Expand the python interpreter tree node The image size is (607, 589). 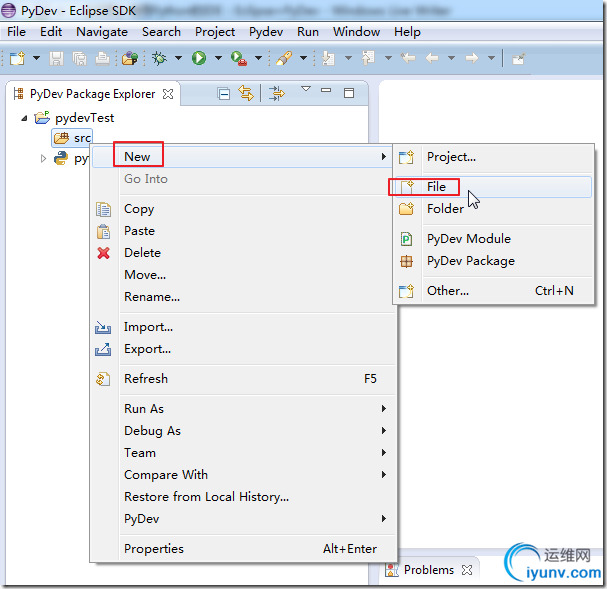tap(43, 158)
